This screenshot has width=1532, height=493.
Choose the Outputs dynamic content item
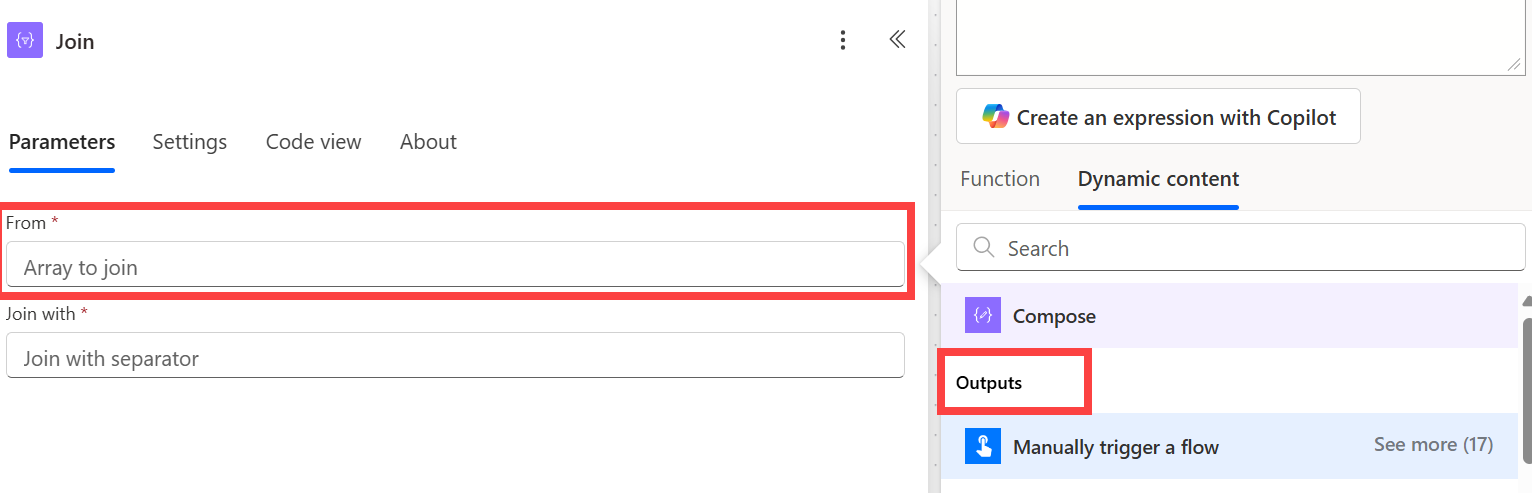click(x=989, y=383)
